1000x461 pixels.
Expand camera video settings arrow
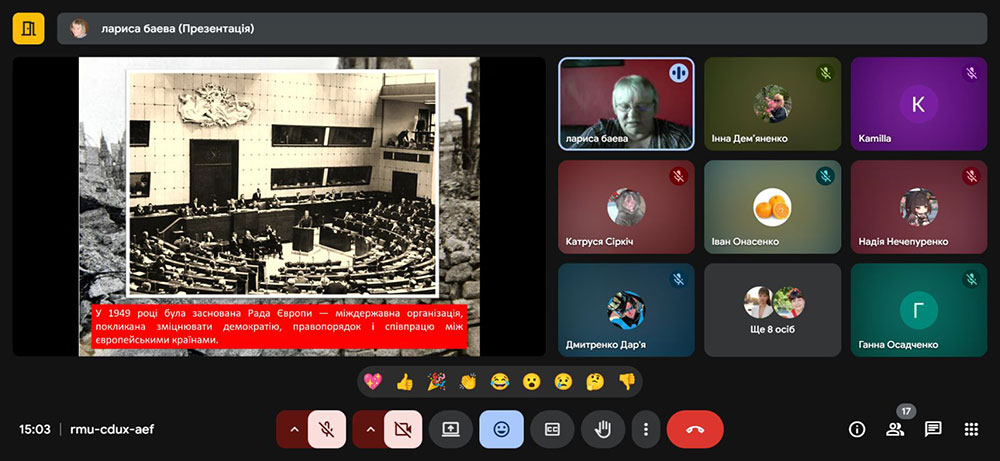point(369,429)
